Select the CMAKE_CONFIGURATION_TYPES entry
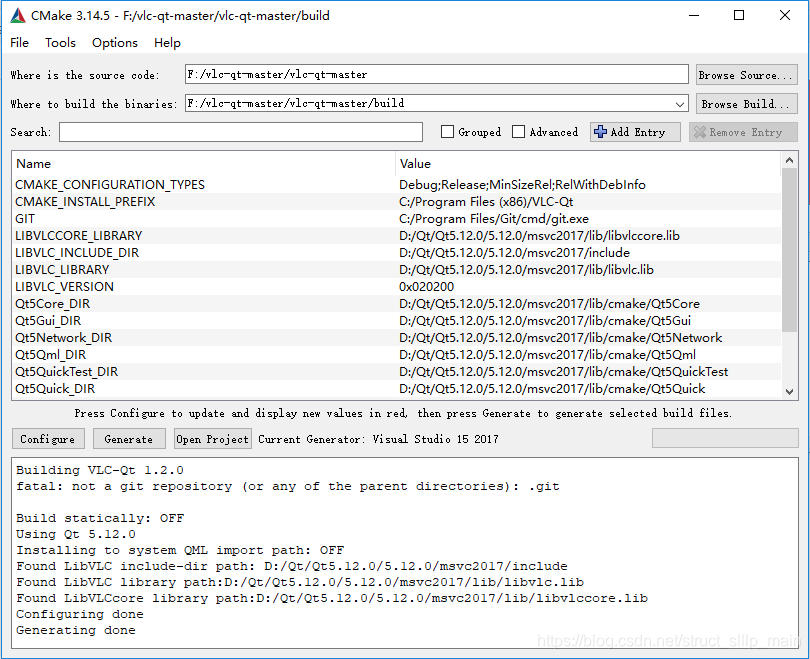 (110, 185)
